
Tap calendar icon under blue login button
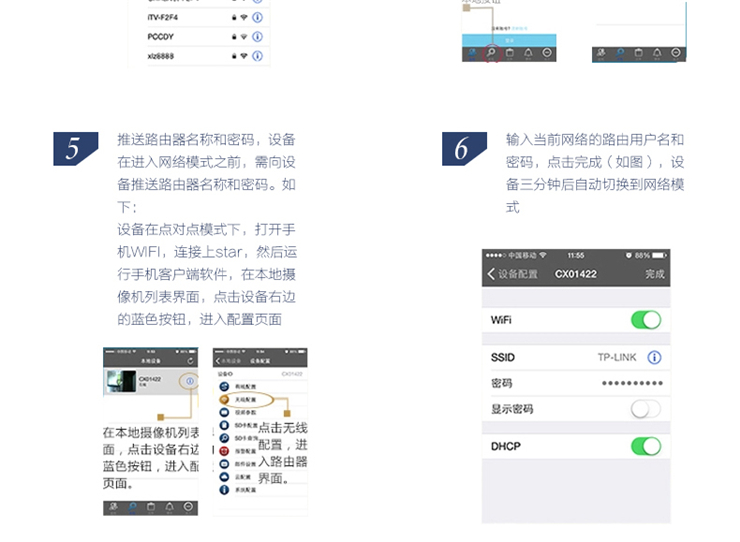[510, 53]
